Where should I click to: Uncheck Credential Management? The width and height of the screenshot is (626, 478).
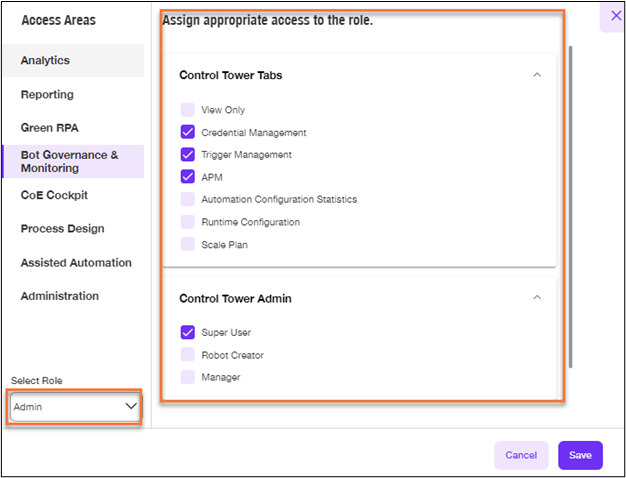(188, 132)
